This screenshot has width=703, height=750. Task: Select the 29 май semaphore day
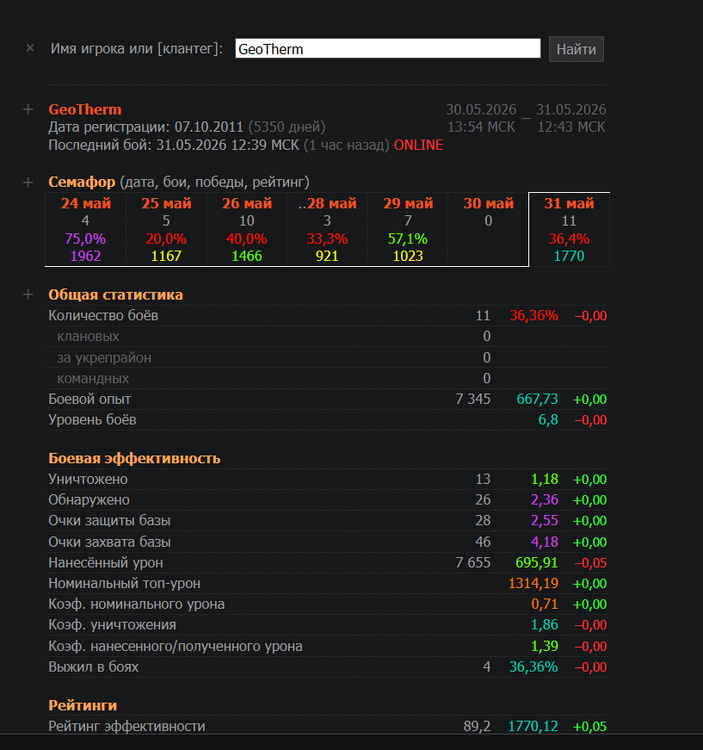tap(408, 229)
